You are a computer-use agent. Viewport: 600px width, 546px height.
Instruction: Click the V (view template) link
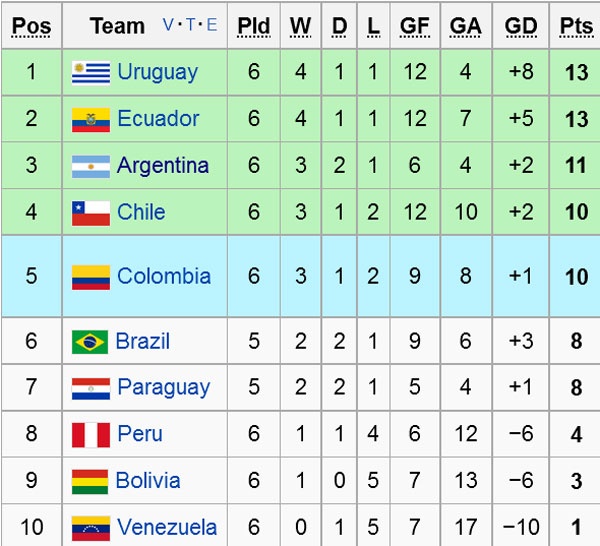(x=168, y=25)
